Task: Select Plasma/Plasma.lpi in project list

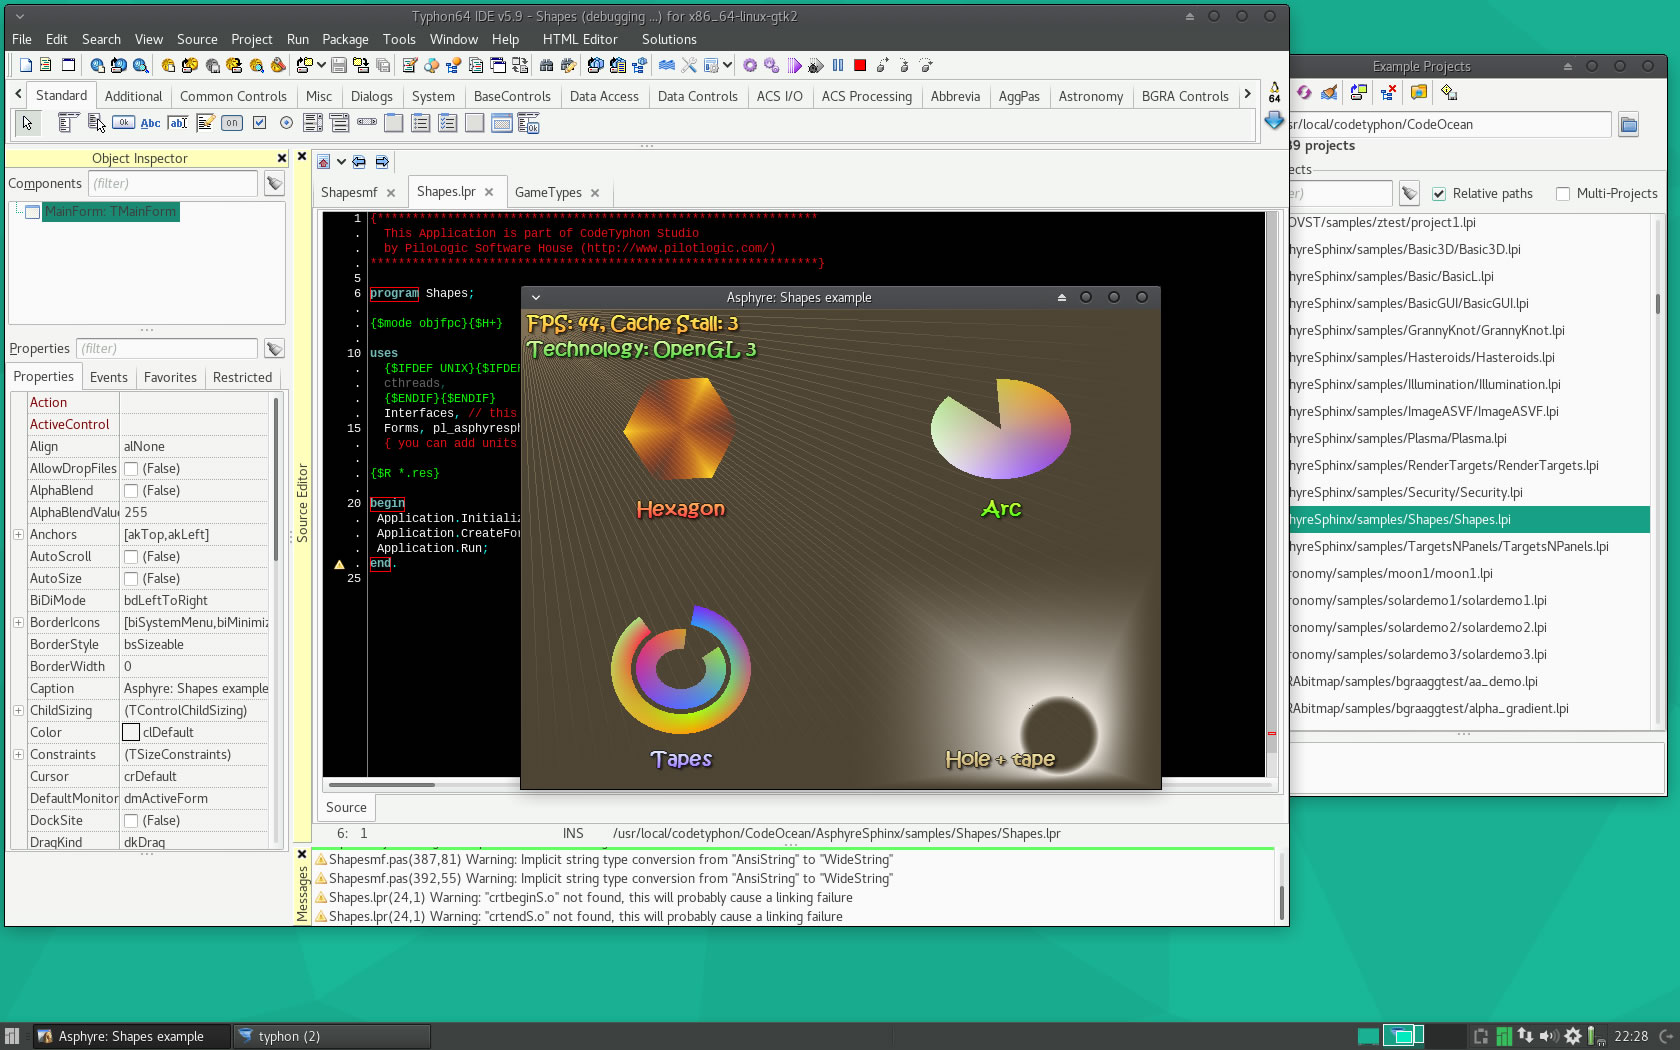Action: point(1470,439)
